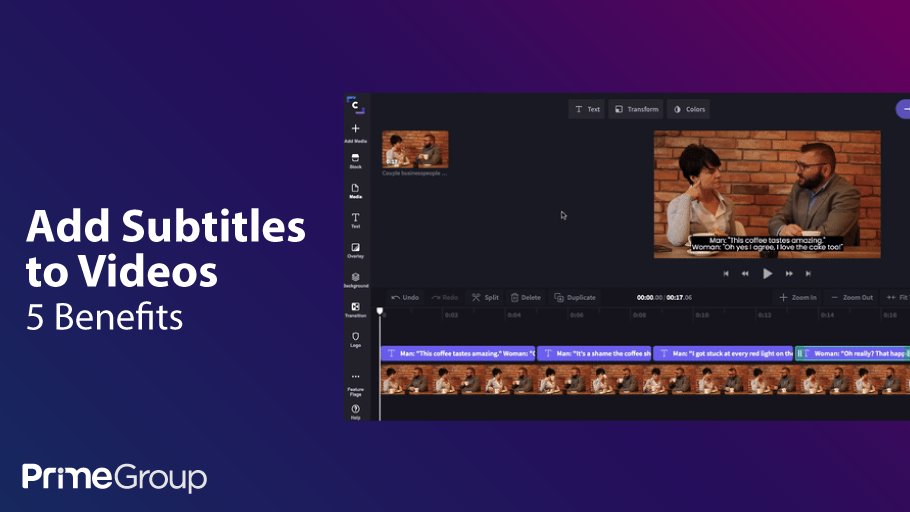Skip to the end of the video
Screen dimensions: 910x512
[x=808, y=273]
